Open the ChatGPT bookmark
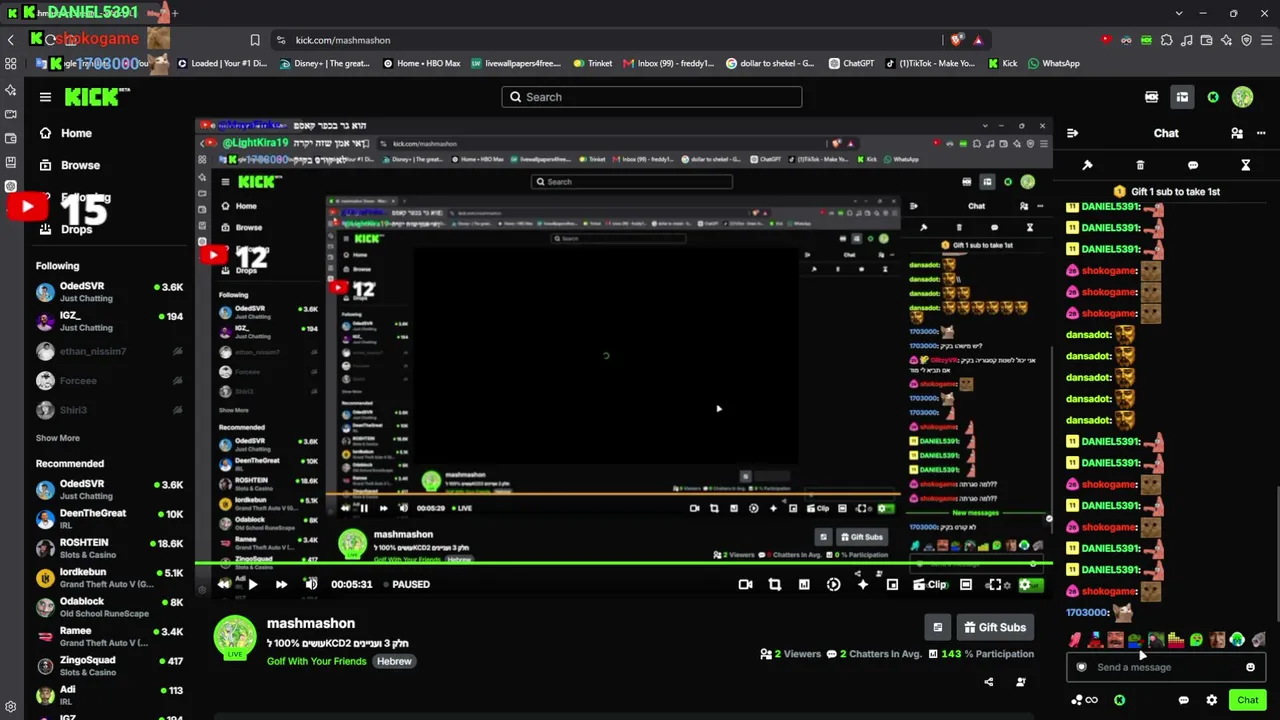This screenshot has height=720, width=1280. coord(851,63)
